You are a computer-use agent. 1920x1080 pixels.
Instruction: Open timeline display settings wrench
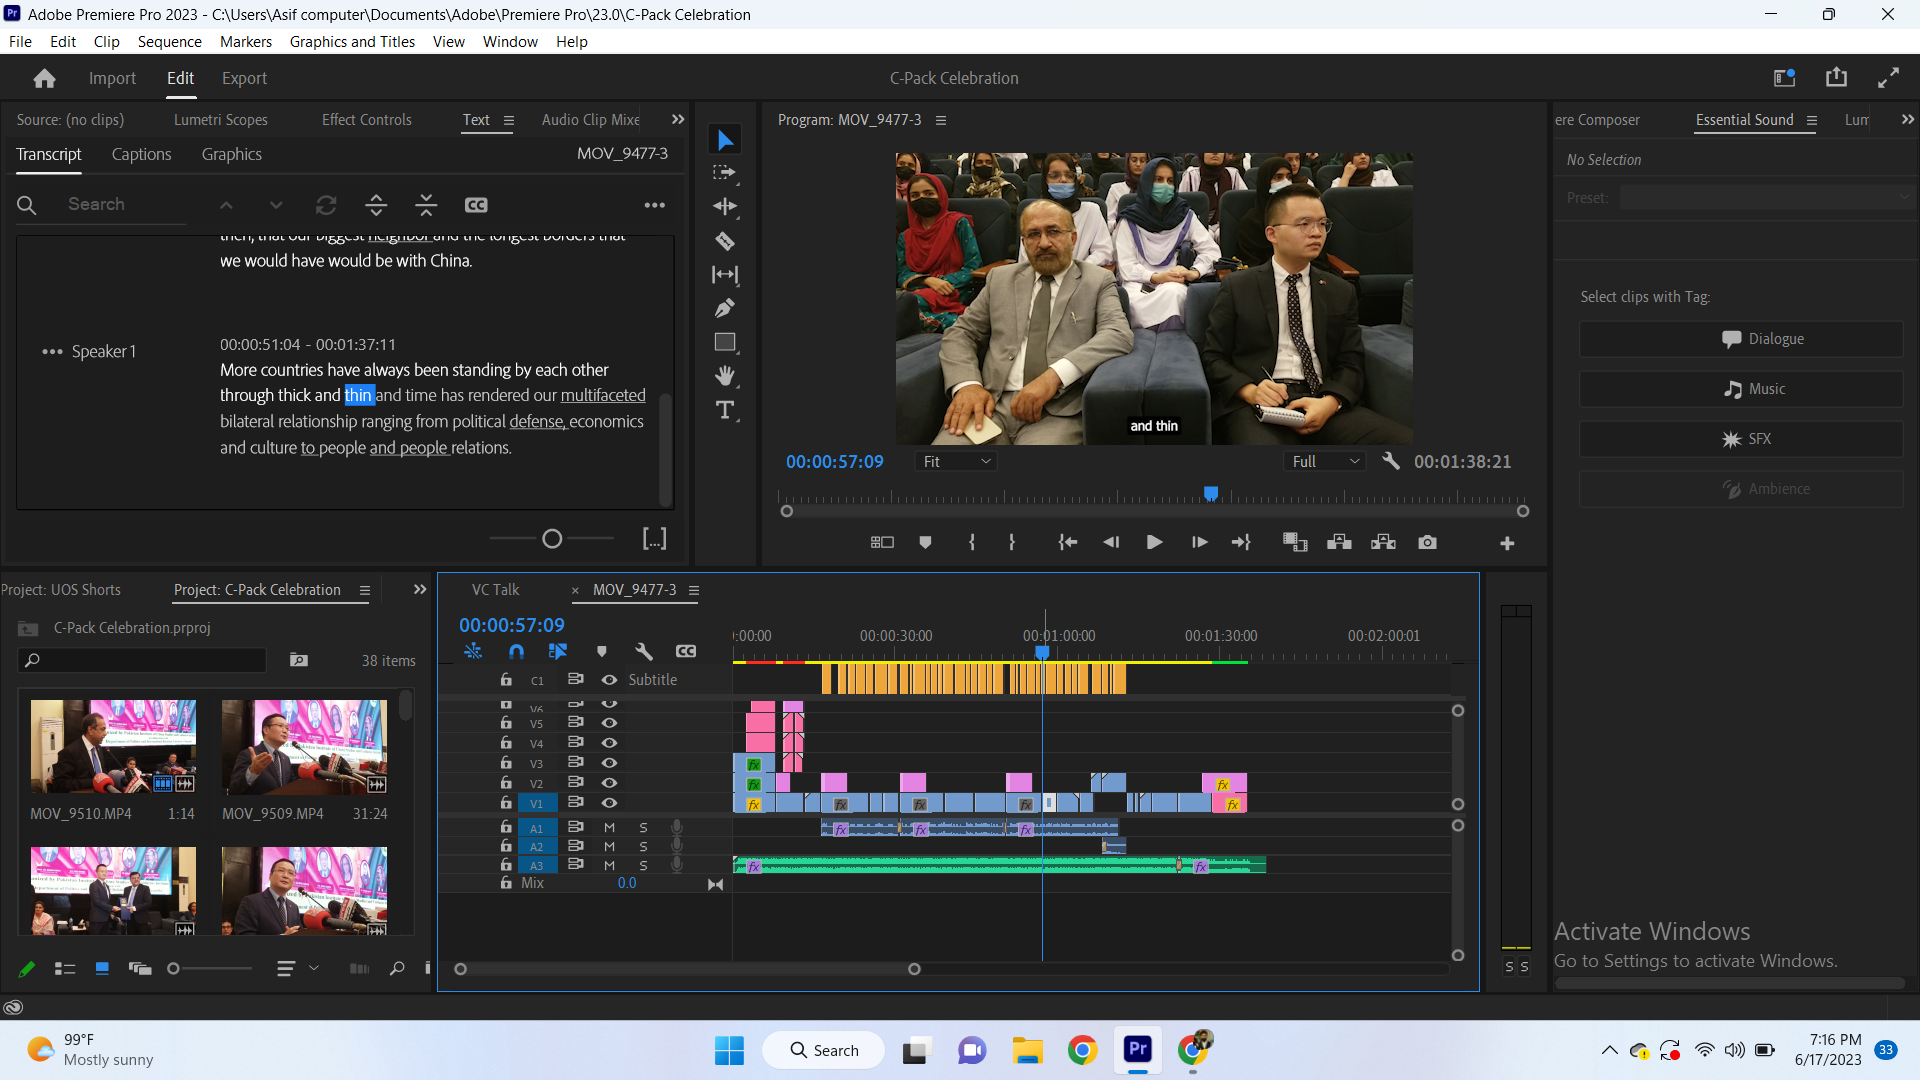coord(643,651)
